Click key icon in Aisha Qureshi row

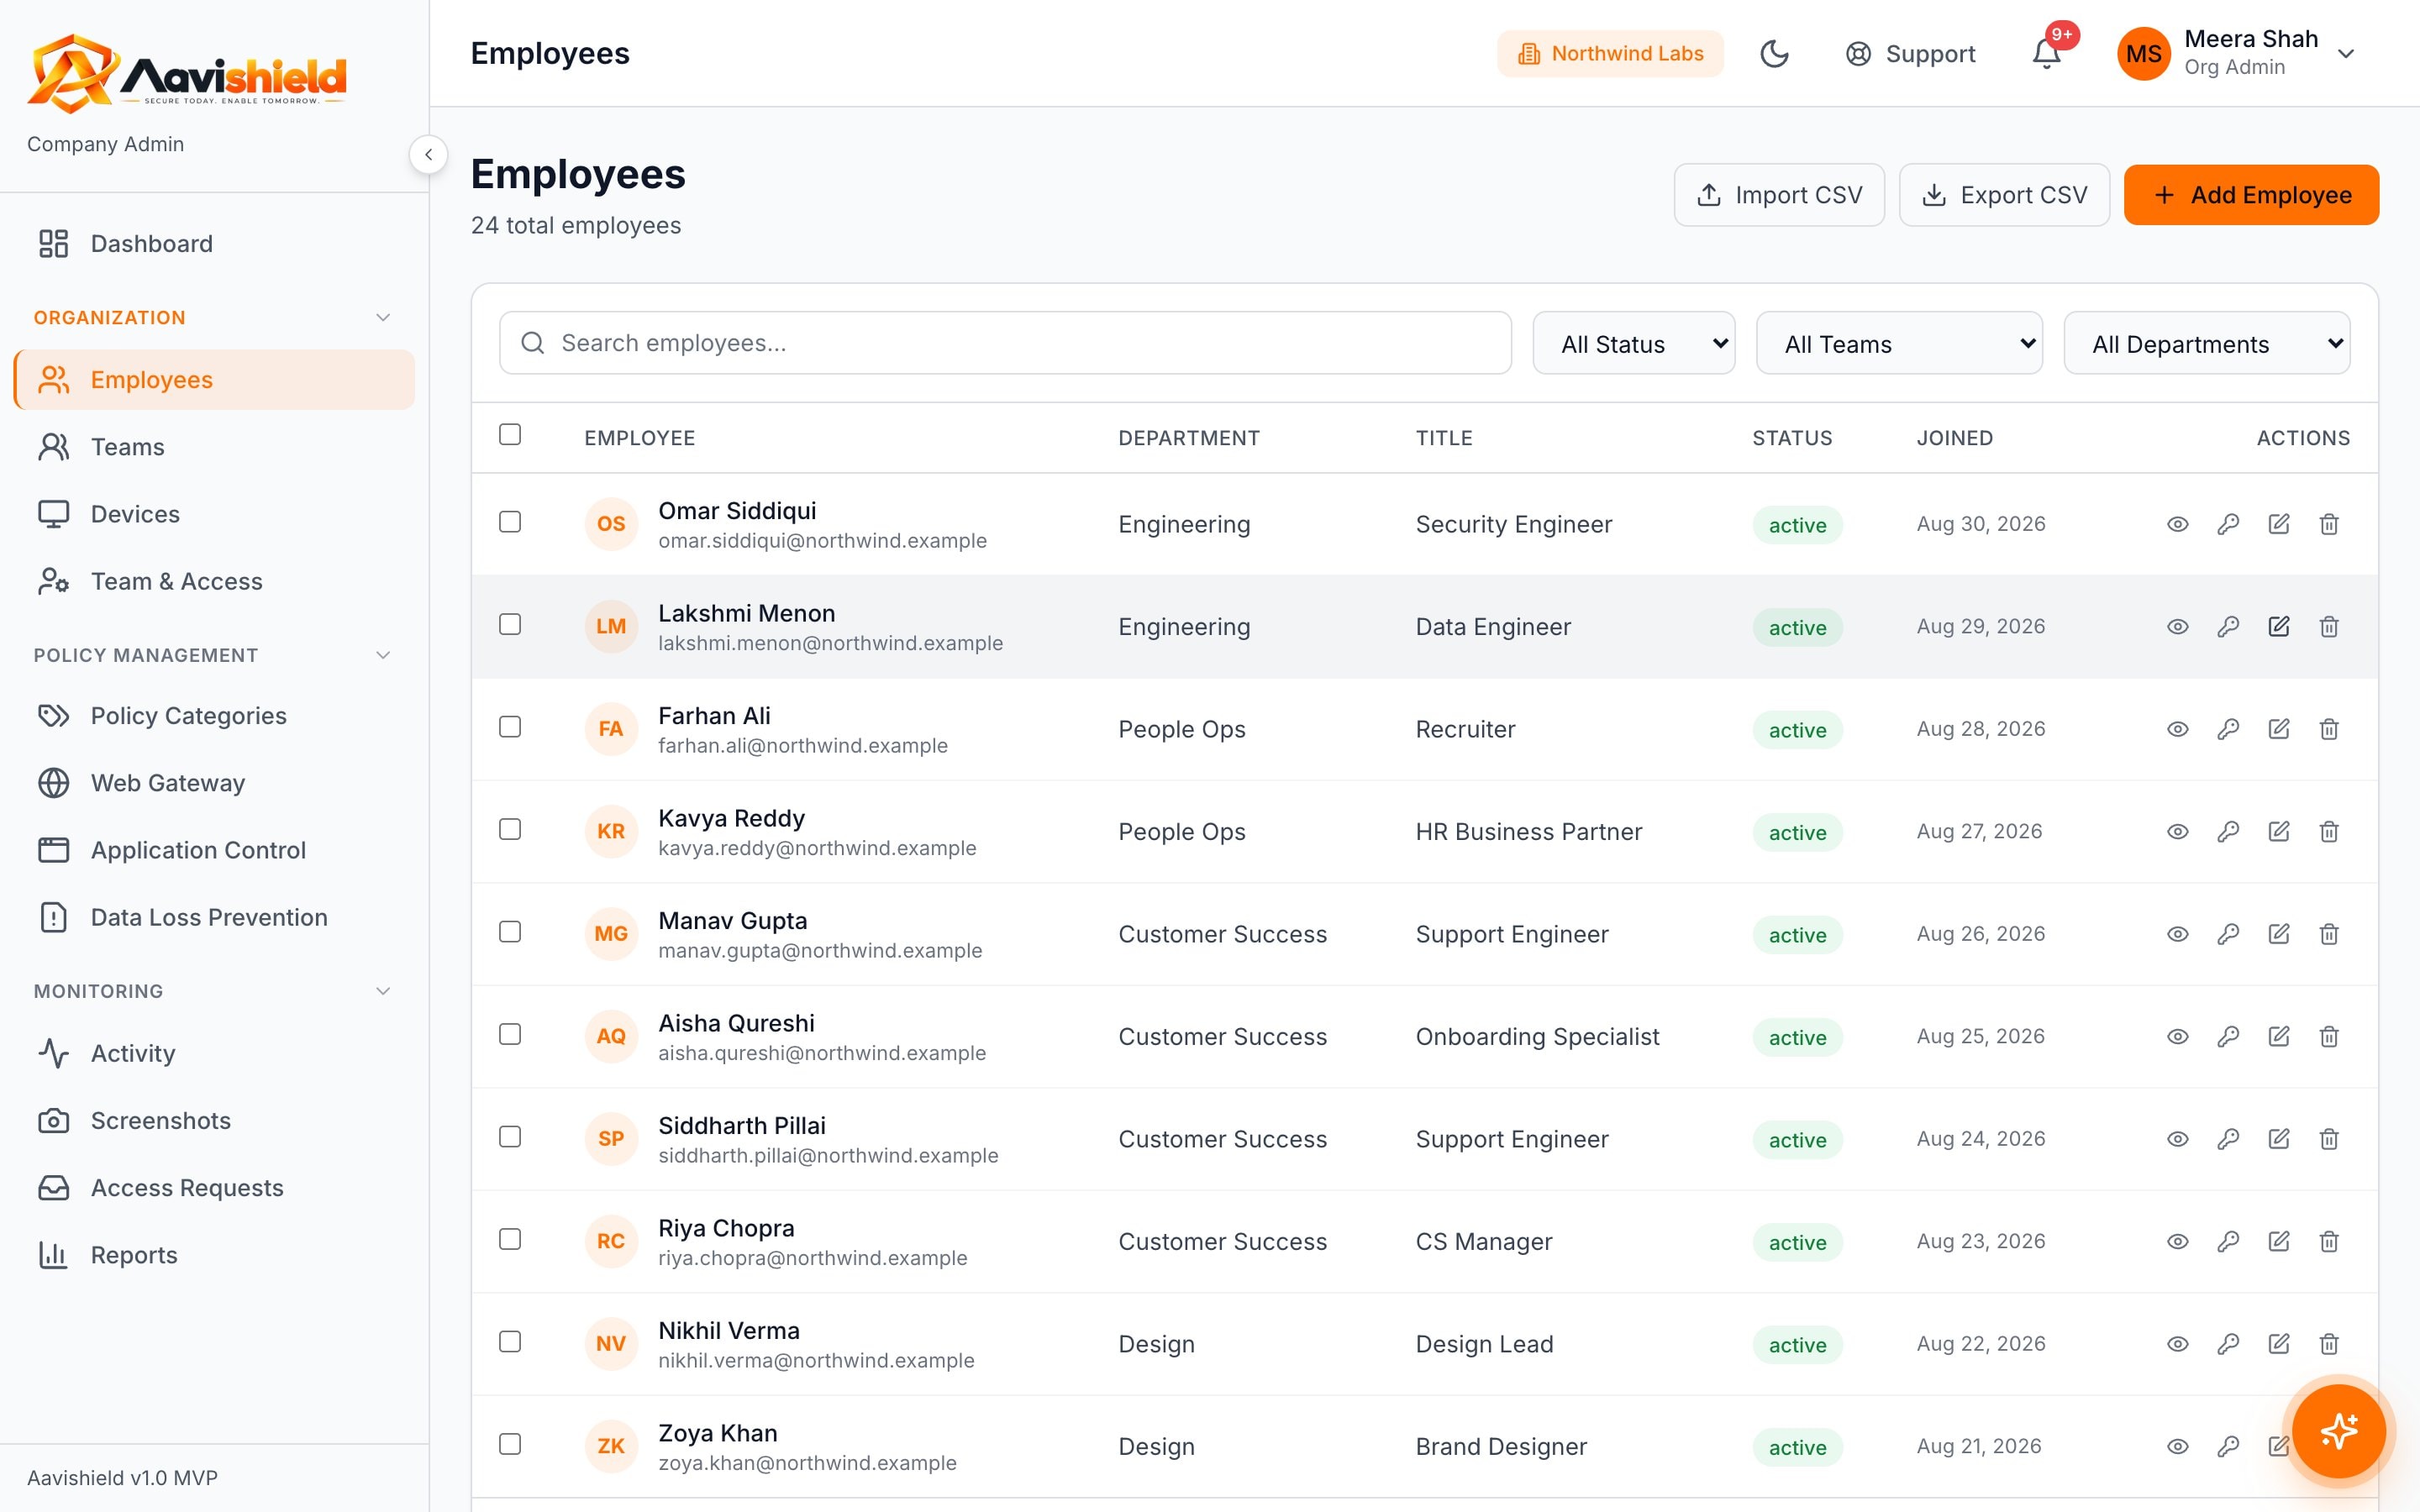click(x=2228, y=1037)
